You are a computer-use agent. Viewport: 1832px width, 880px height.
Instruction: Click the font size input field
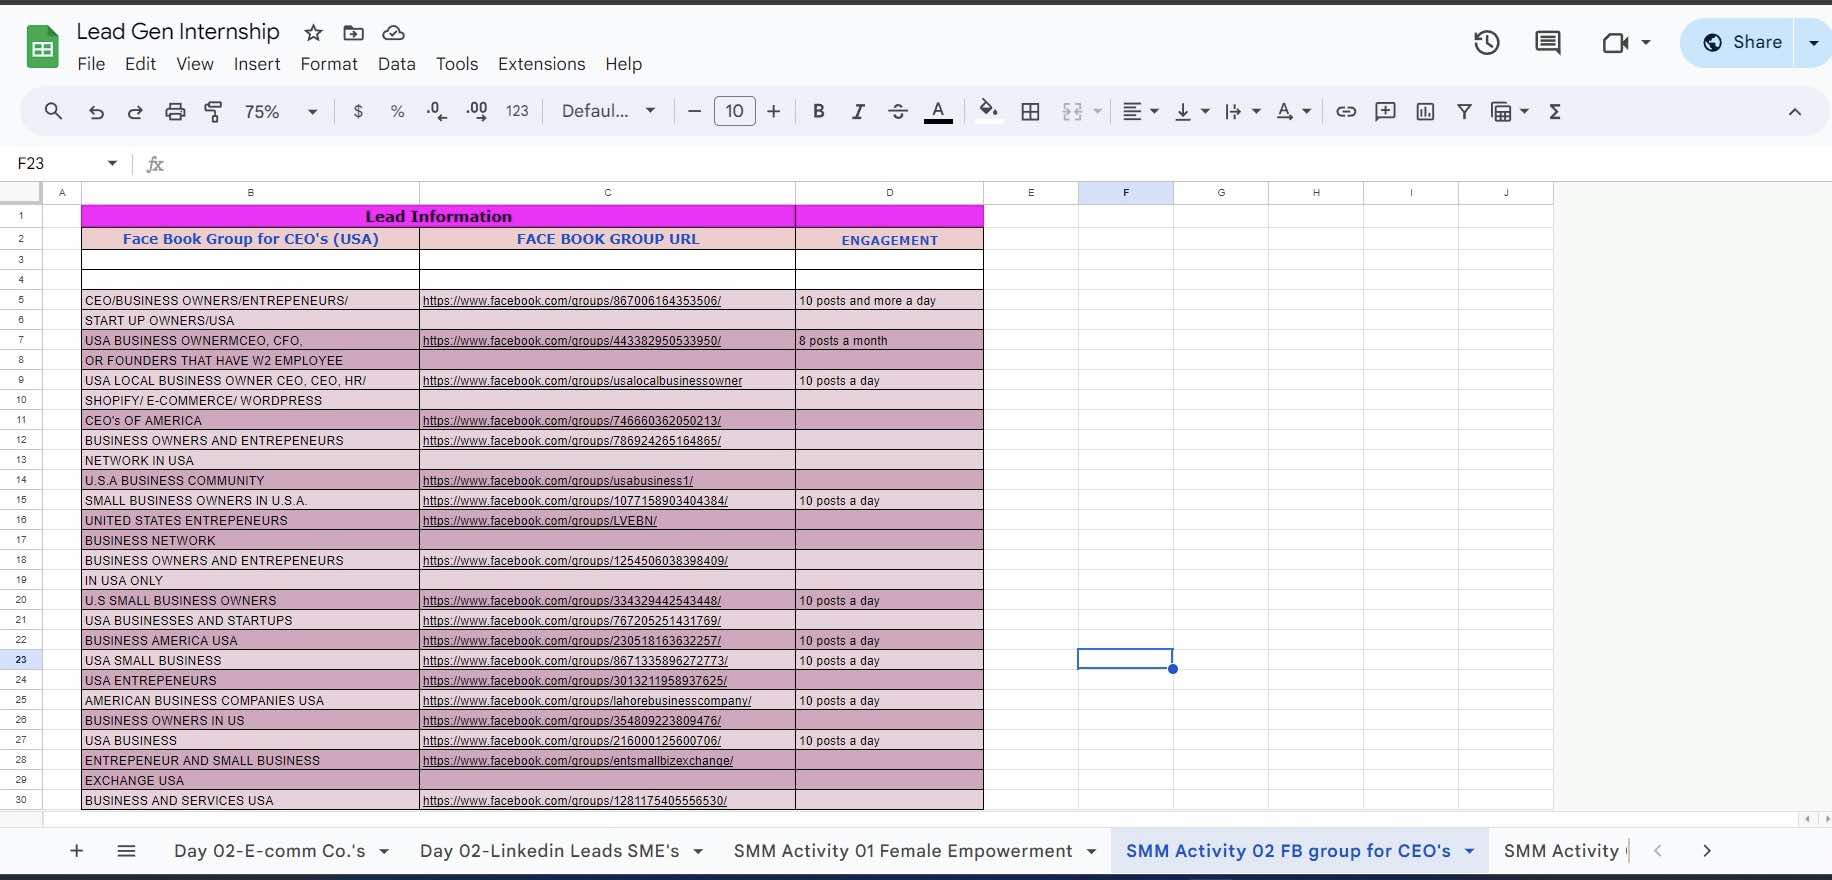click(x=735, y=111)
